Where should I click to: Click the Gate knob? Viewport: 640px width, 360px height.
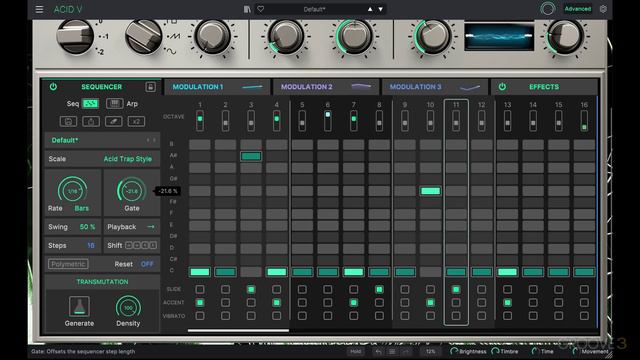(x=131, y=191)
